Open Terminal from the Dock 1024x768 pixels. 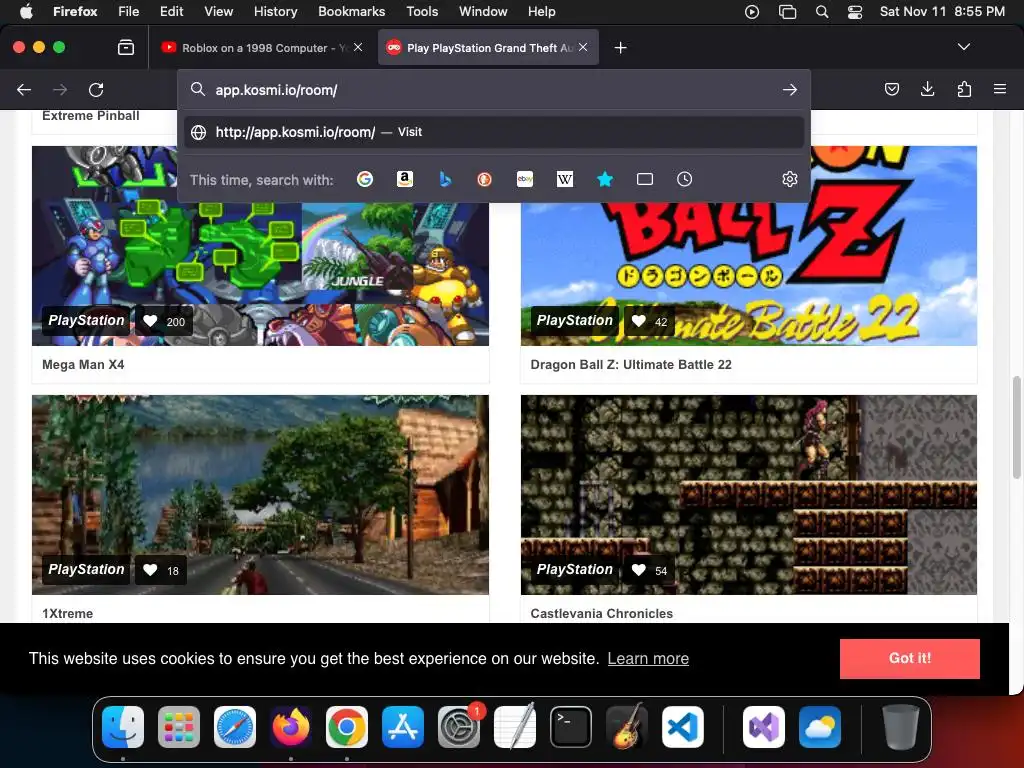point(571,727)
